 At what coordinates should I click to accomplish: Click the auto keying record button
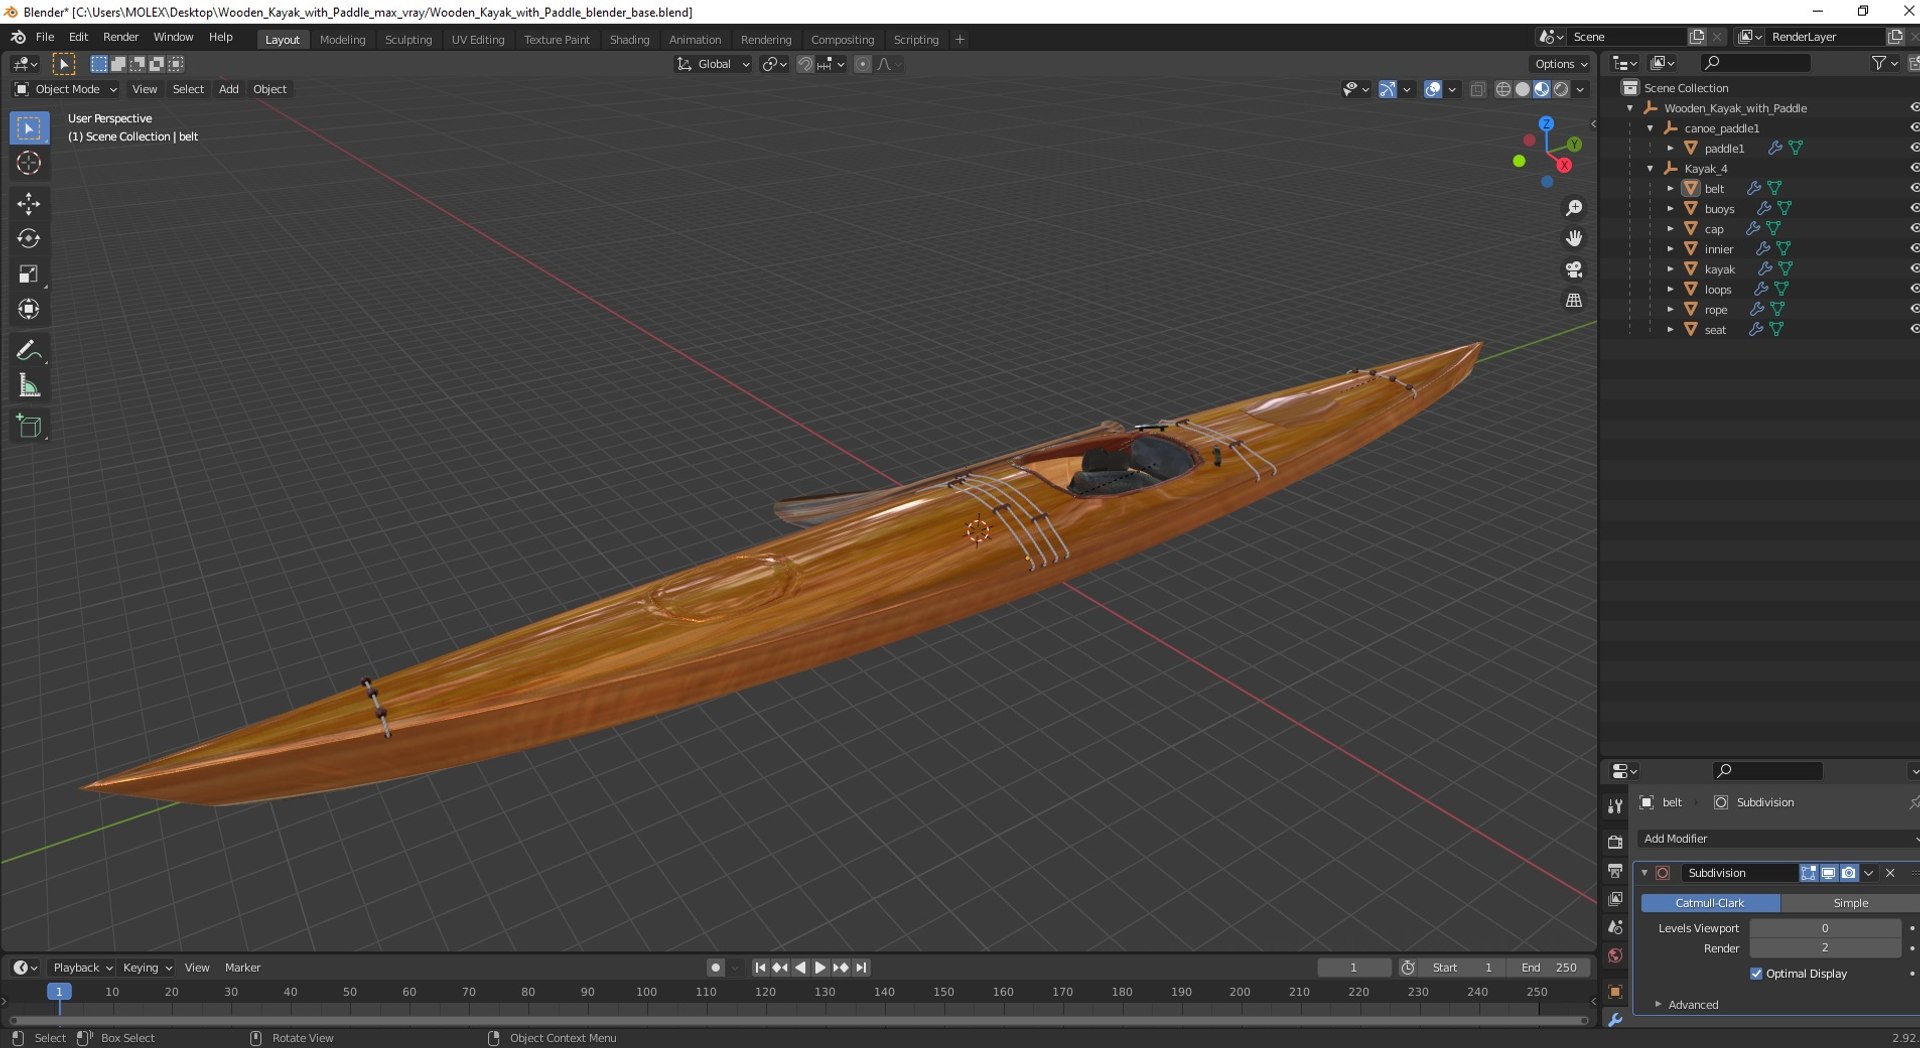[715, 967]
